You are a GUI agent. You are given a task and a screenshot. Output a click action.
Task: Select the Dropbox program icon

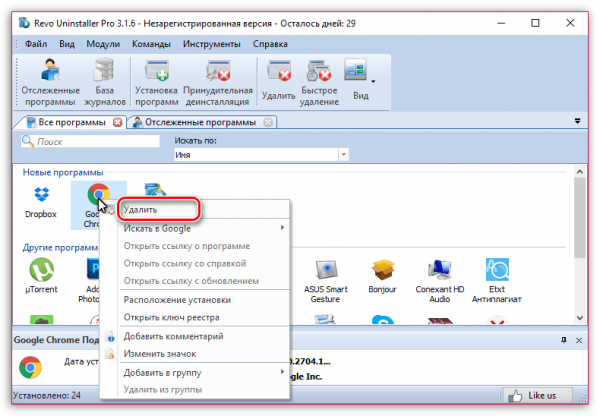pos(41,200)
